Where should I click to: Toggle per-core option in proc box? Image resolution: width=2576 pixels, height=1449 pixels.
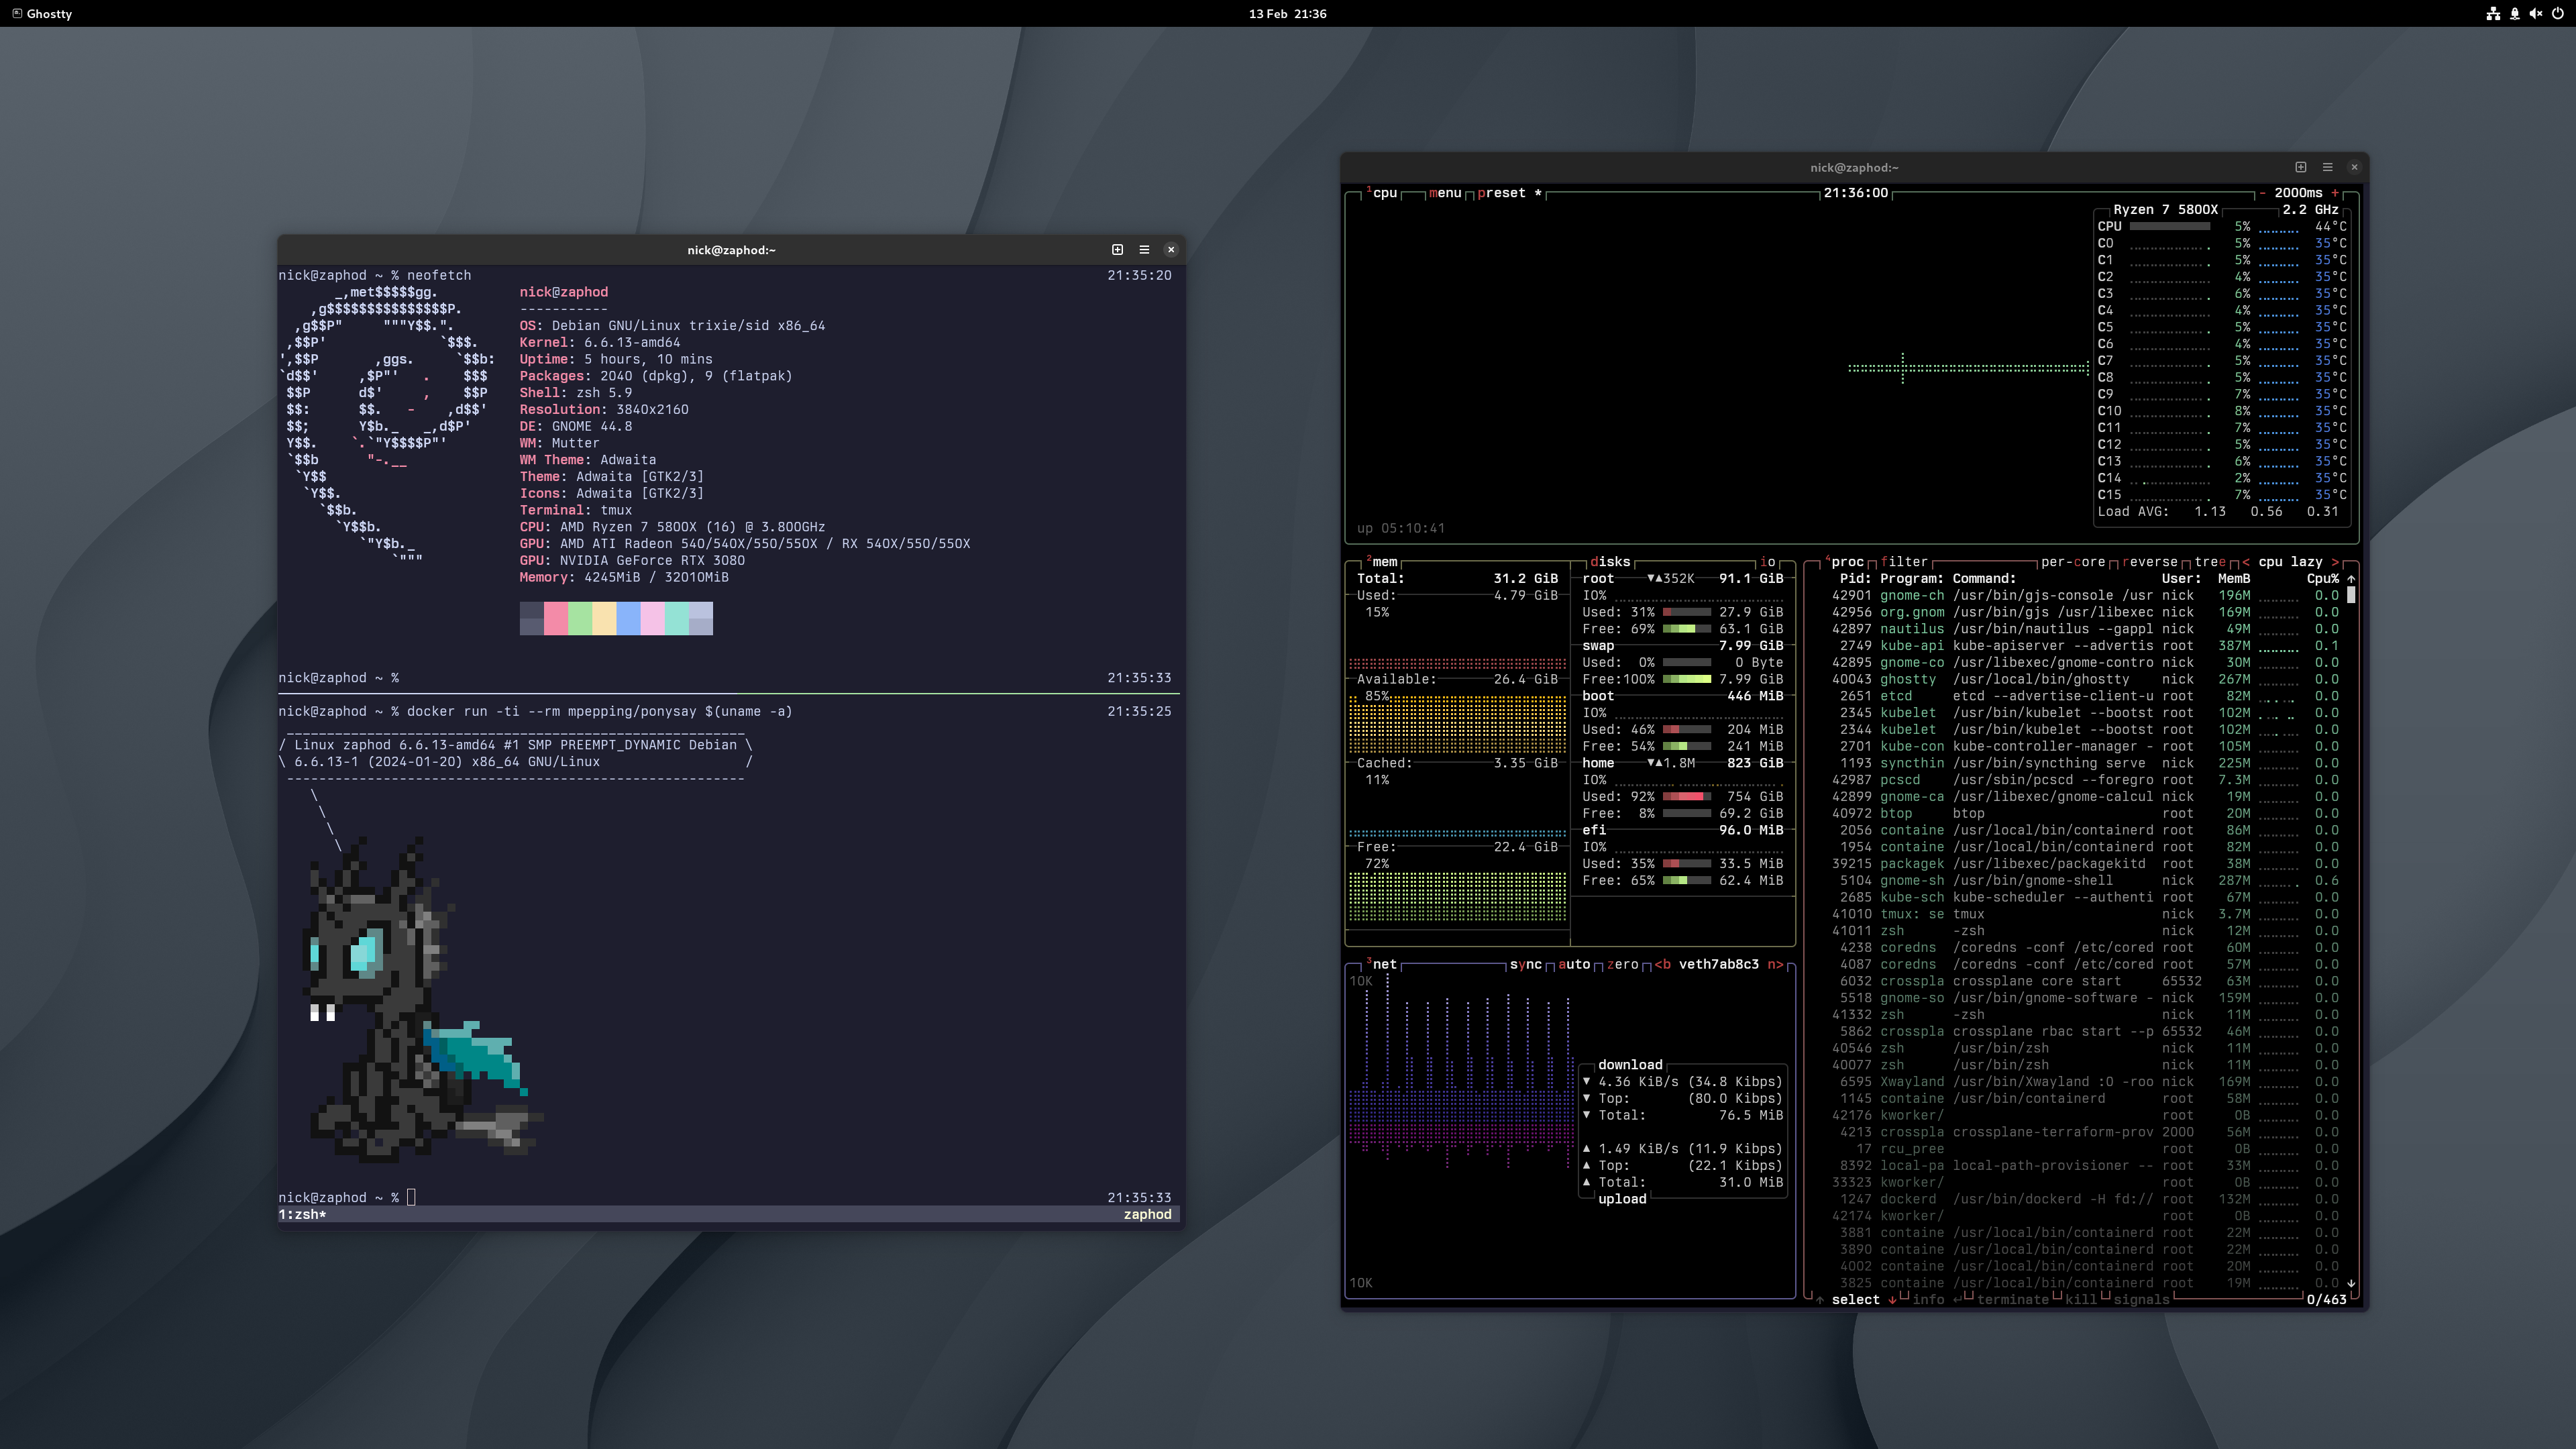pos(2072,562)
